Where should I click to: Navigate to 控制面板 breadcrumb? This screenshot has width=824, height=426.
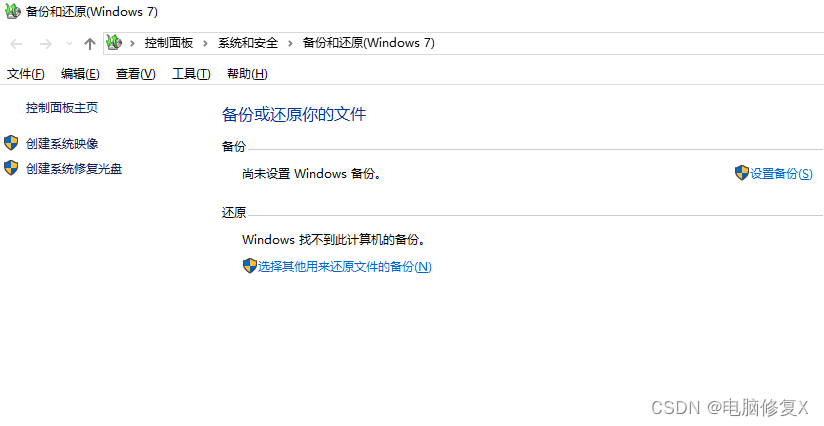169,43
